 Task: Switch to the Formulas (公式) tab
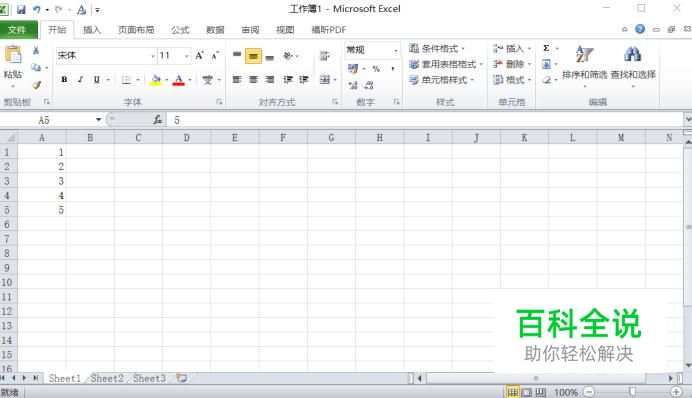pos(180,30)
